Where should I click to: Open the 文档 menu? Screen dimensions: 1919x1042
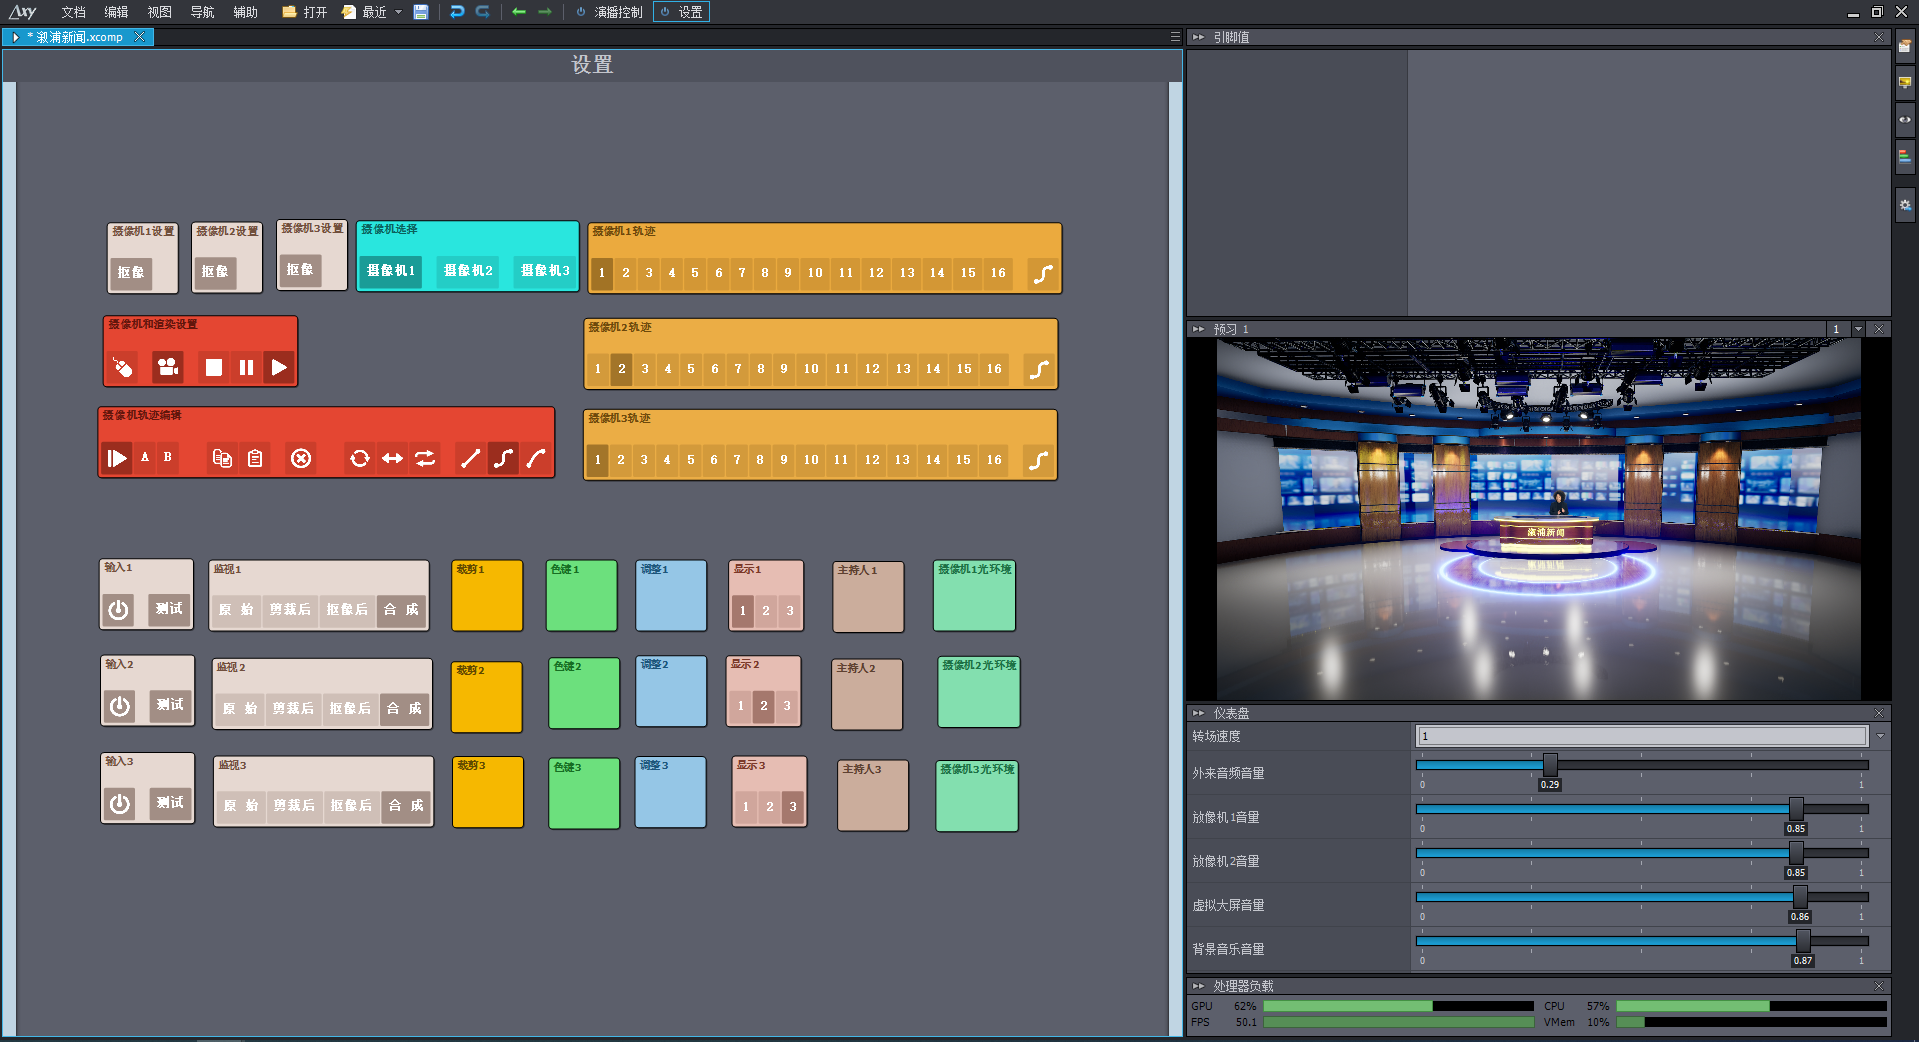point(73,12)
